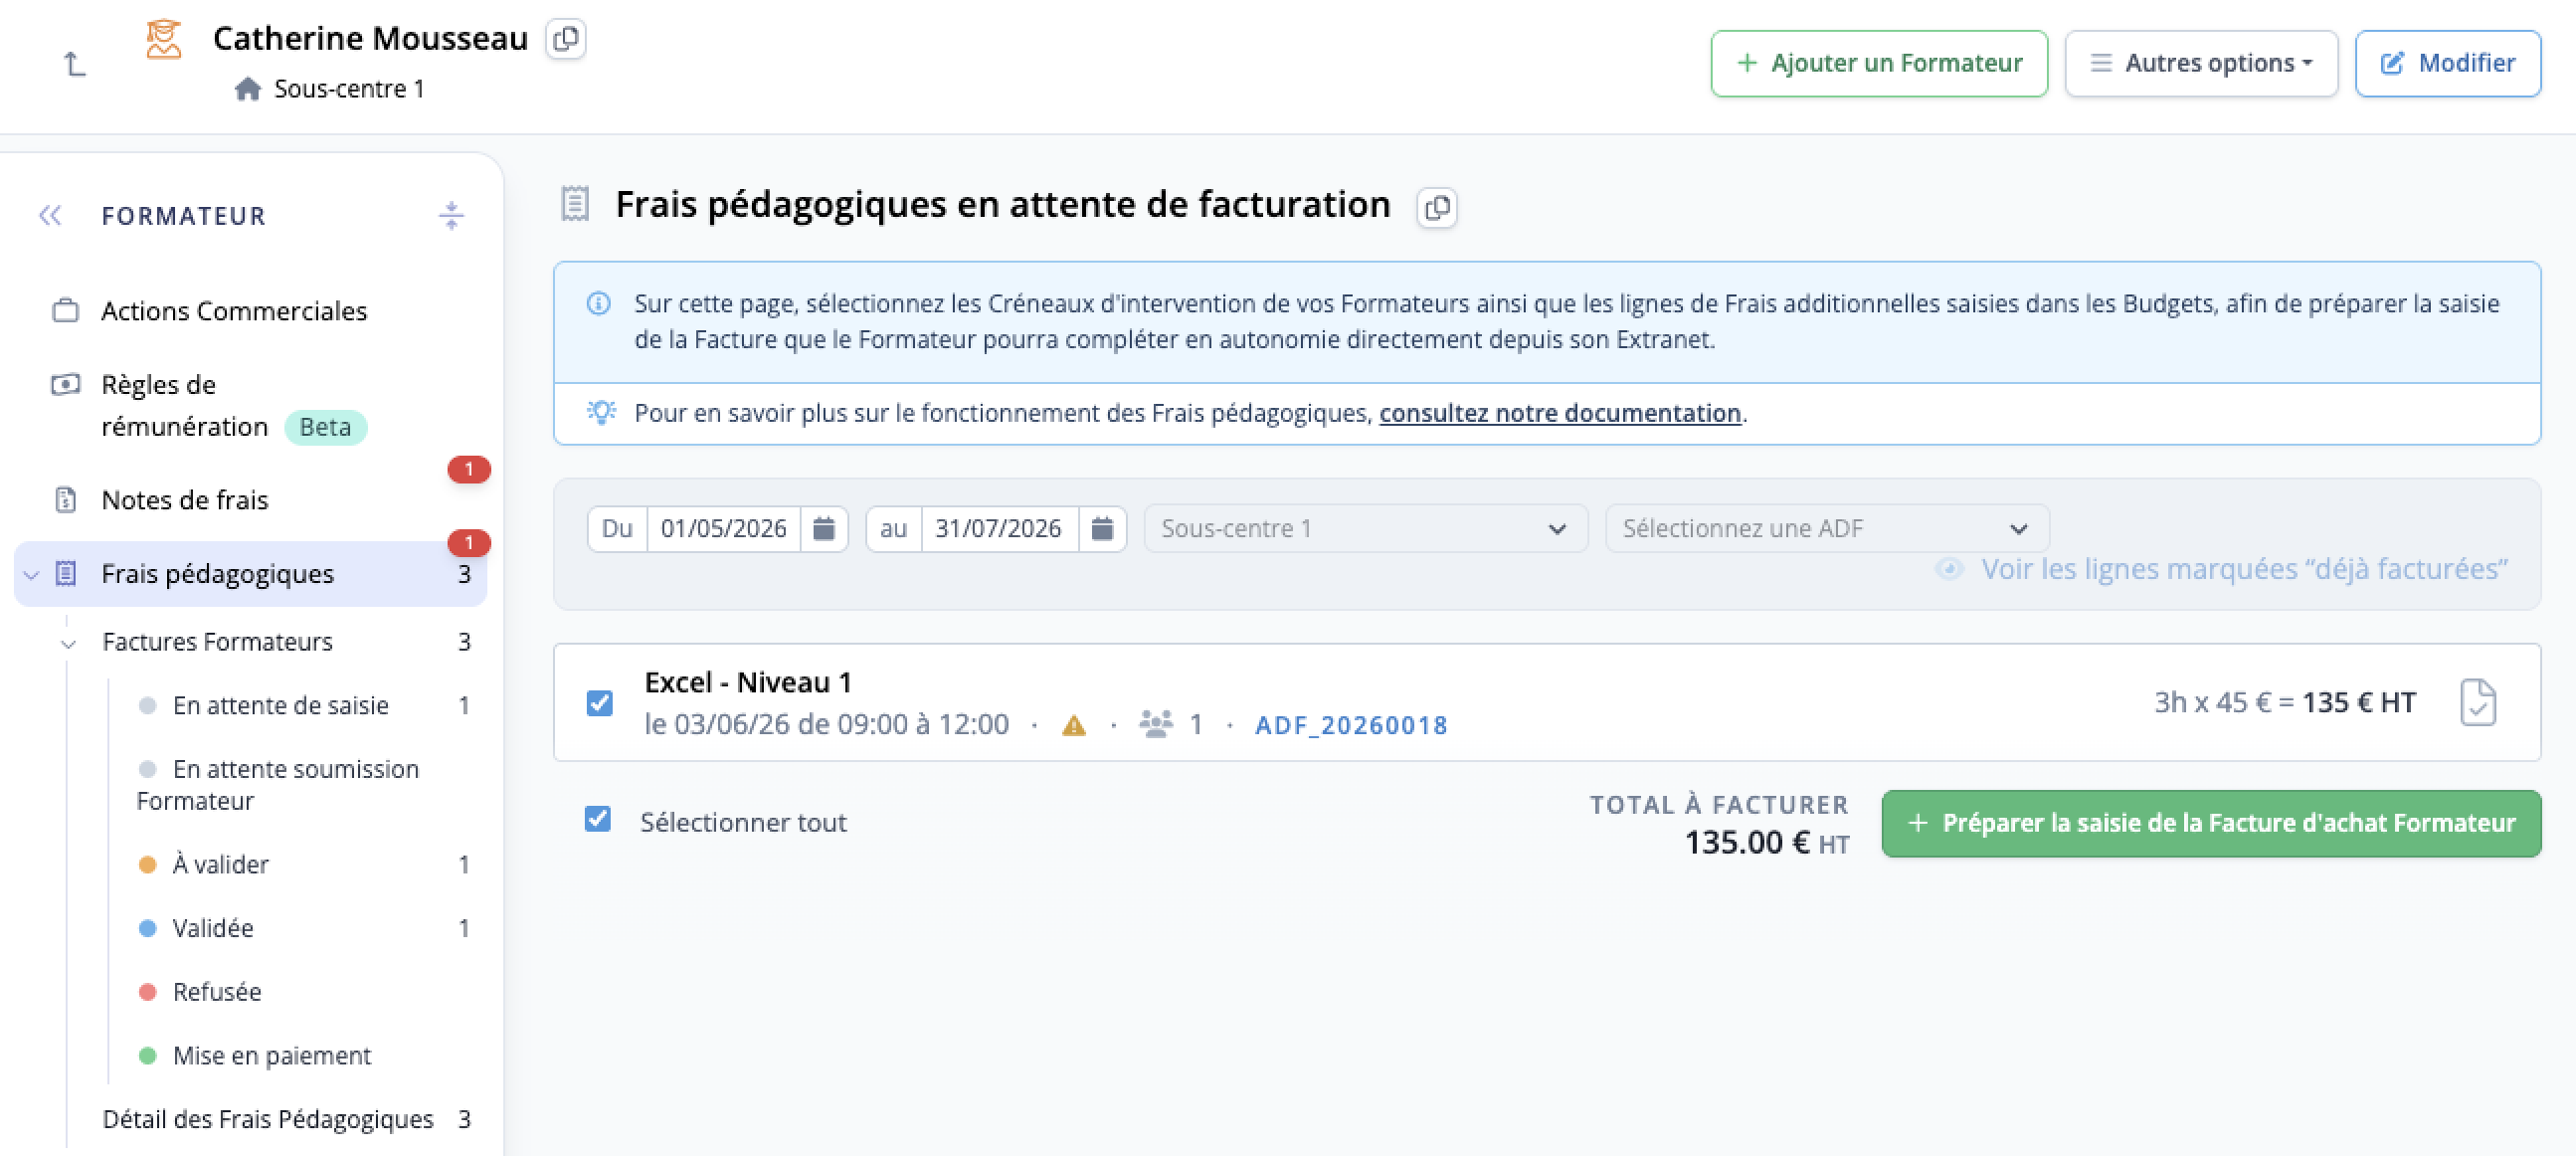The height and width of the screenshot is (1156, 2576).
Task: Click Ajouter un Formateur button
Action: (1879, 63)
